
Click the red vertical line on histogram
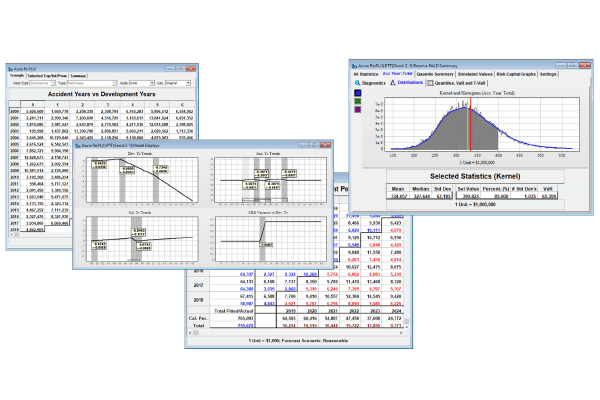[x=471, y=126]
